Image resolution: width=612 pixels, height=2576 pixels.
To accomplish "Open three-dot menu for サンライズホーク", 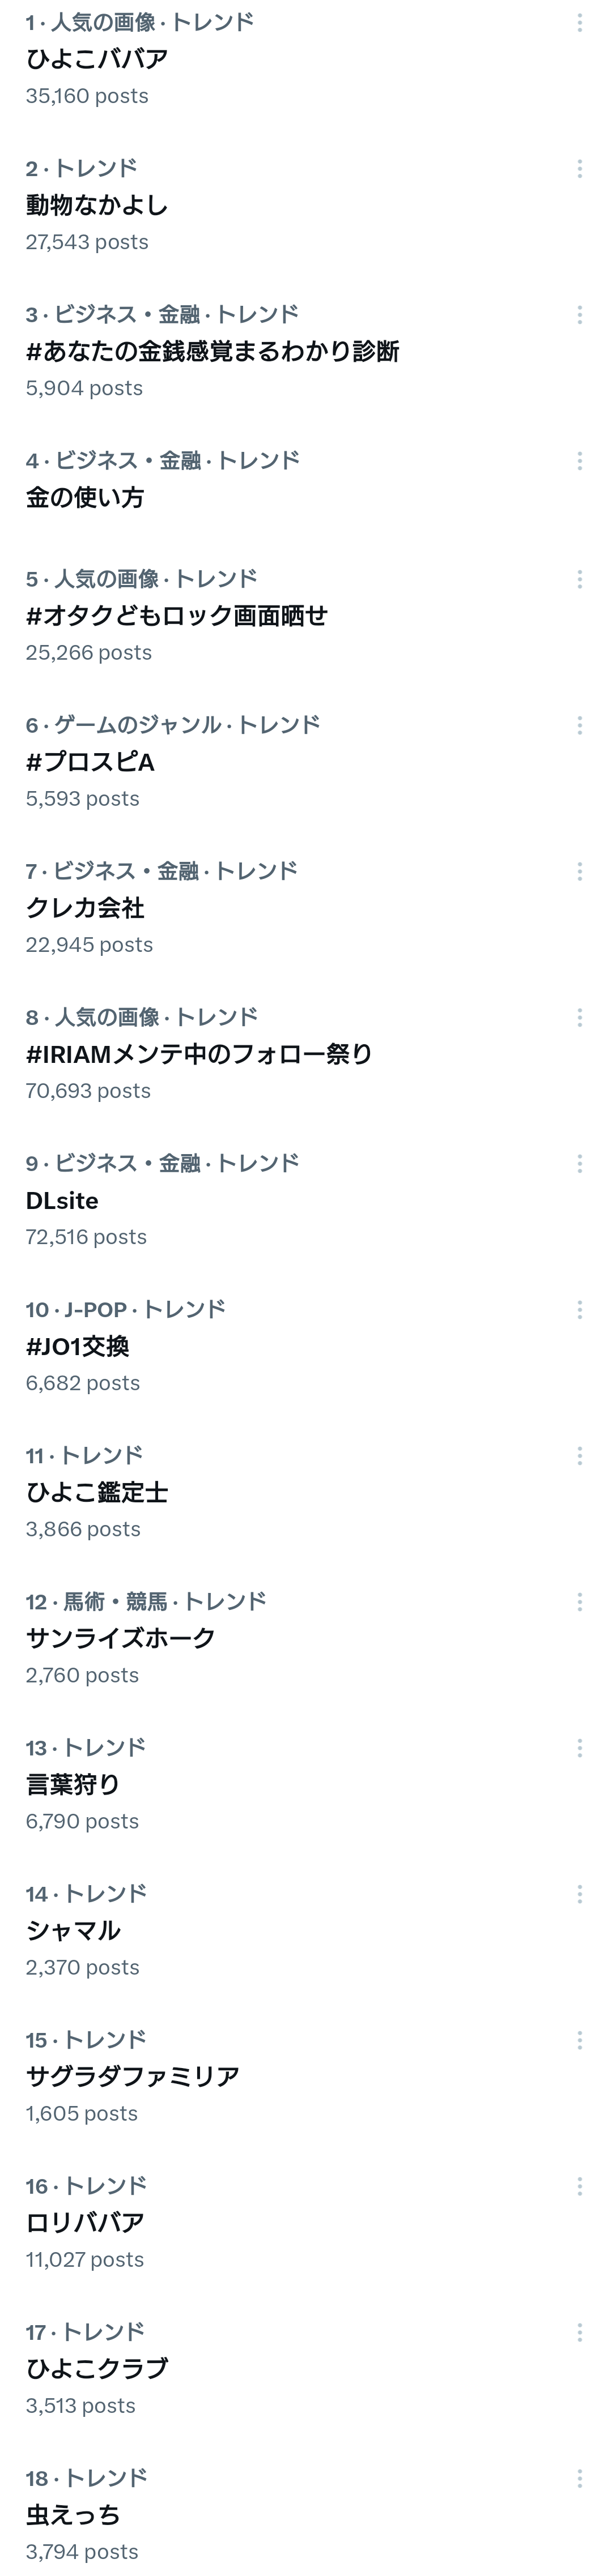I will pyautogui.click(x=579, y=1601).
